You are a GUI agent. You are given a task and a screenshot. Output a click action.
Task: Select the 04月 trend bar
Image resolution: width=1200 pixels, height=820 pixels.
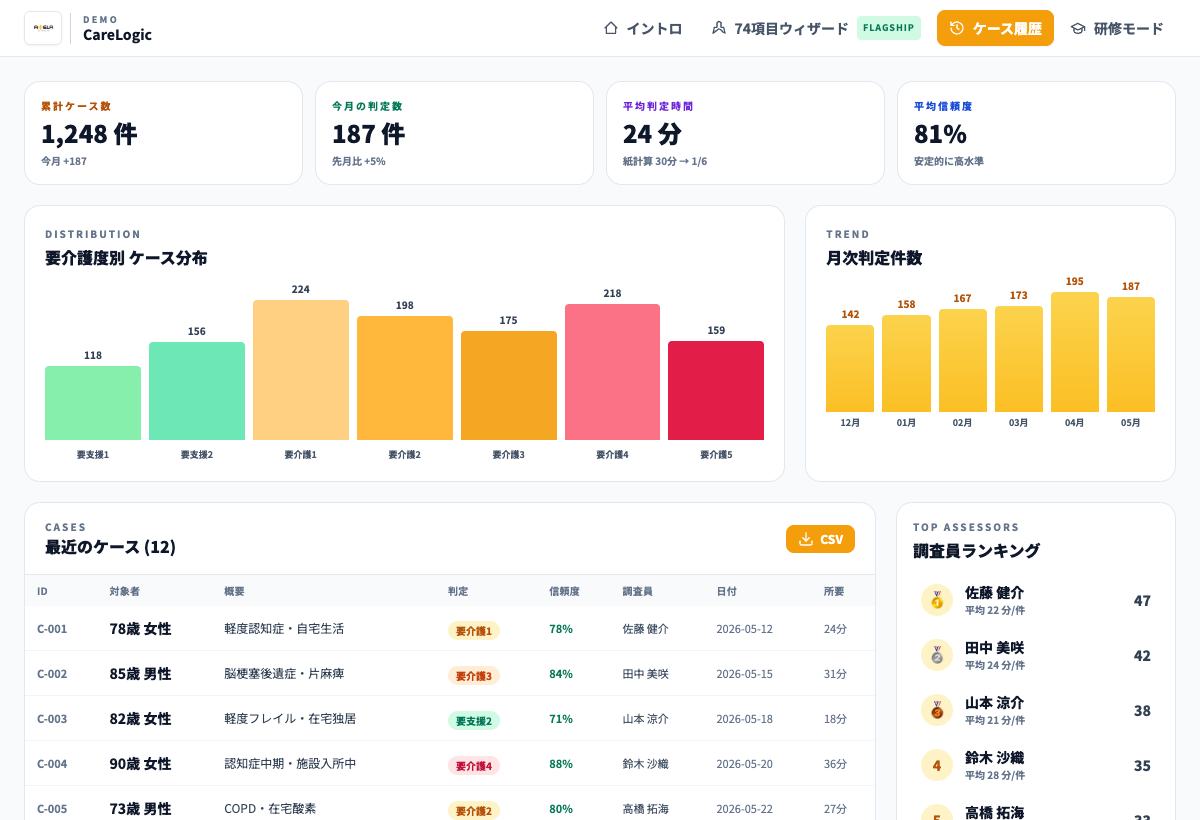1075,352
